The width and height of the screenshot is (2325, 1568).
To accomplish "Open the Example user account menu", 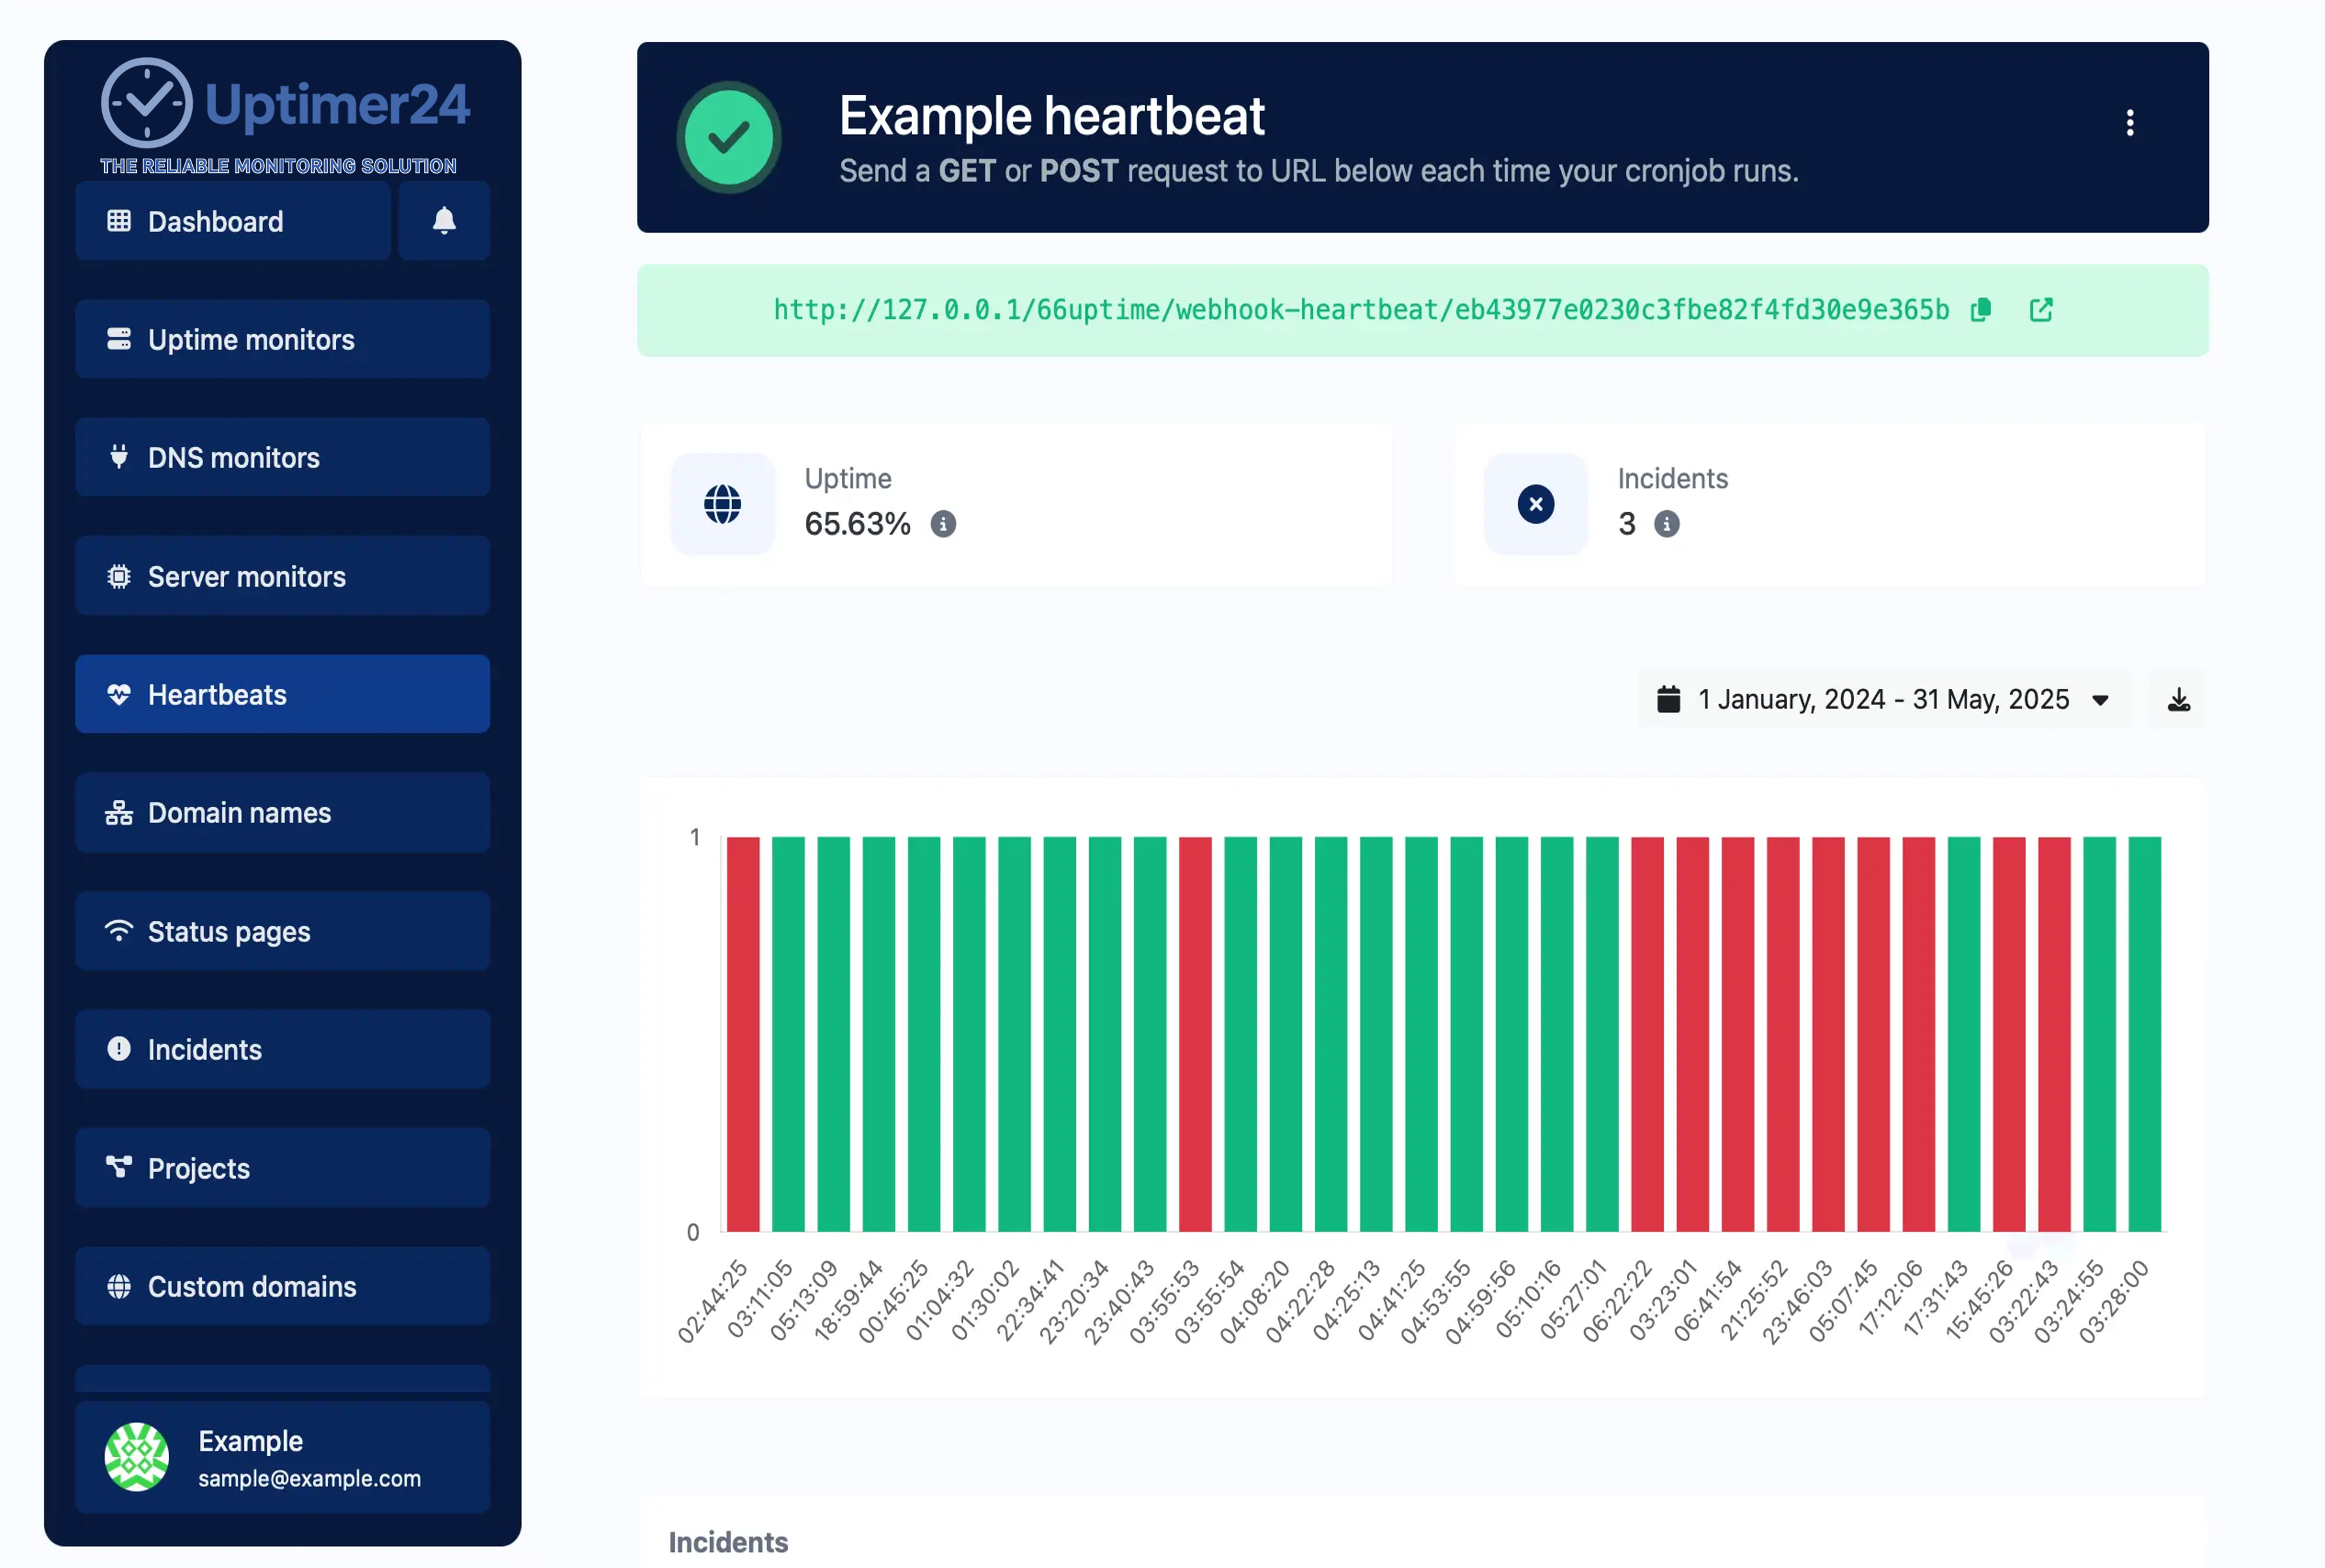I will coord(282,1457).
